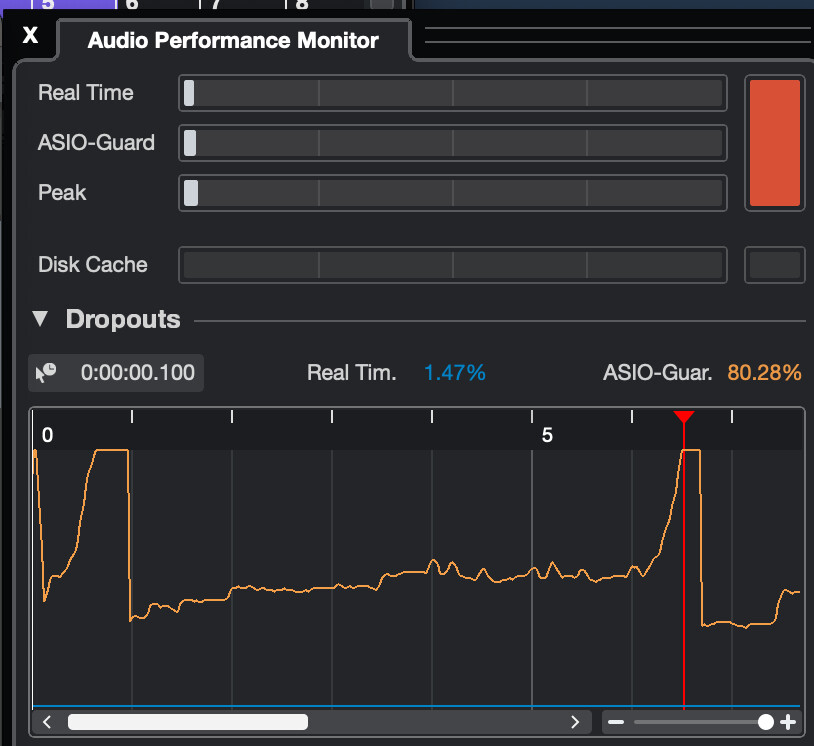Screen dimensions: 814x746
Task: Click the 0:00:00.100 time field
Action: 138,373
